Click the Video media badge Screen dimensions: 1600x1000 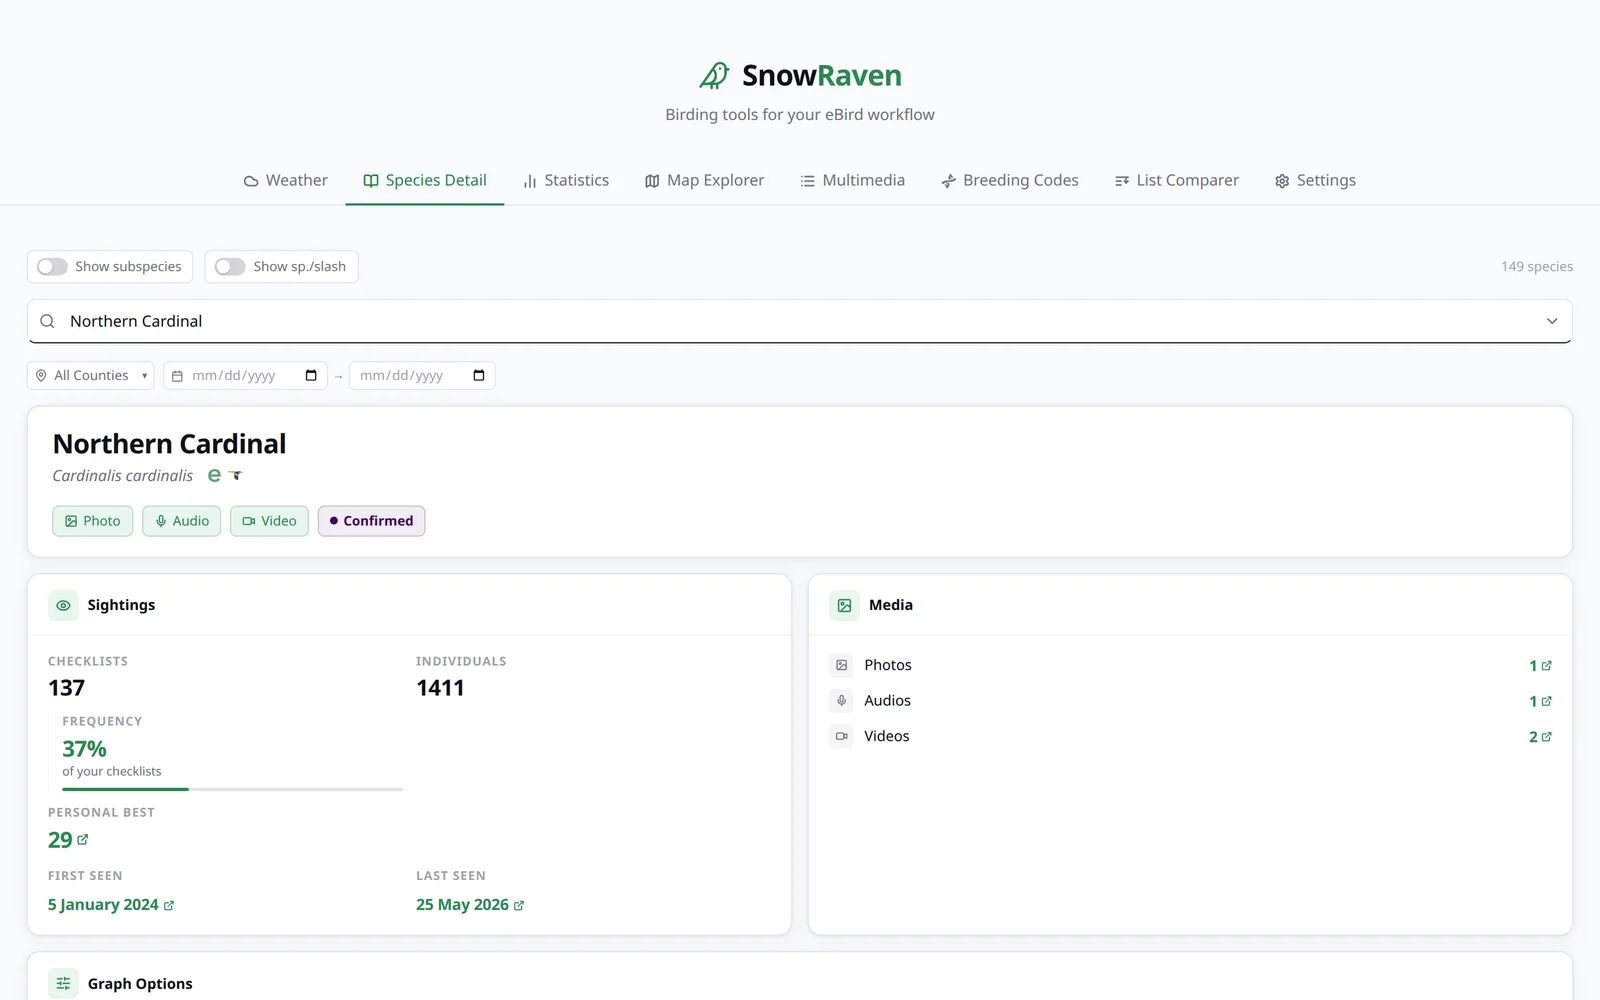pyautogui.click(x=270, y=521)
